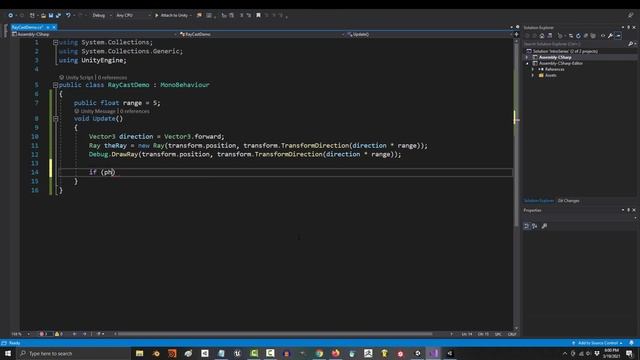This screenshot has width=640, height=360.
Task: Switch to the Git Changes tab
Action: (569, 201)
